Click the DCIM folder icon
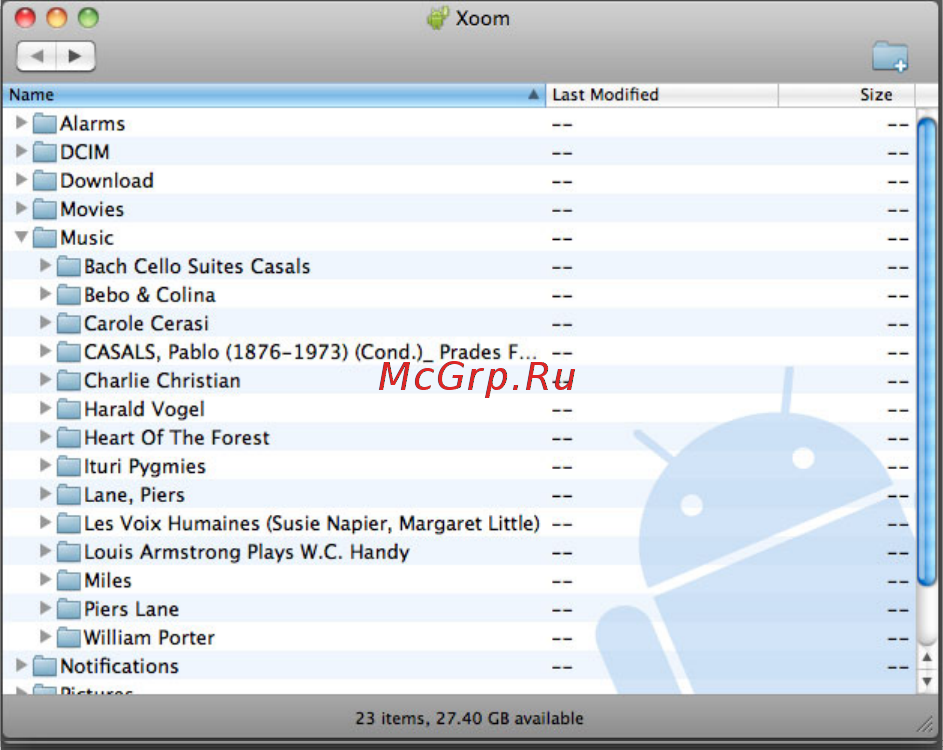The height and width of the screenshot is (750, 943). pyautogui.click(x=45, y=152)
